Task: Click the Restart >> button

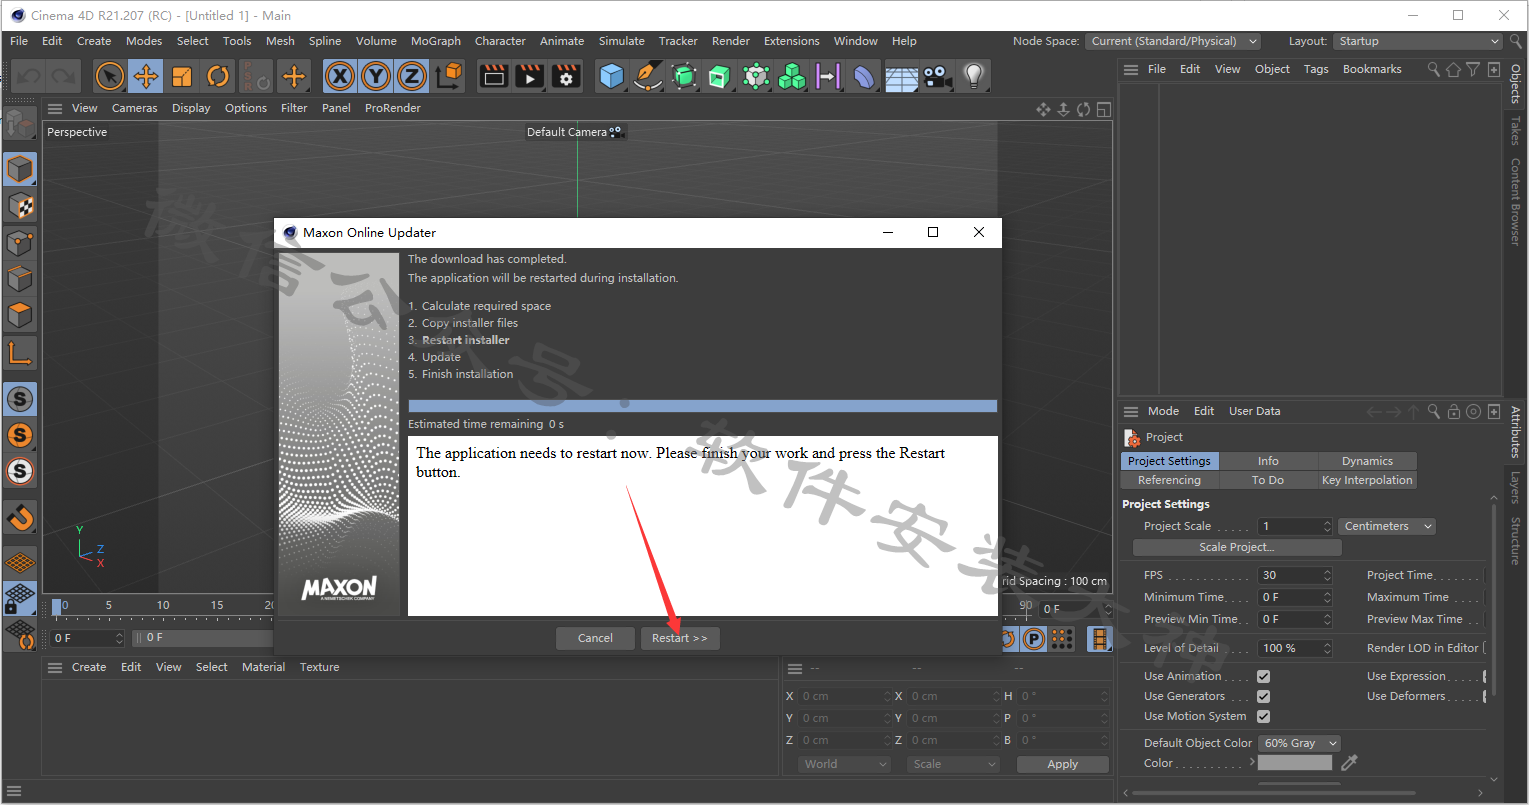Action: pyautogui.click(x=680, y=638)
